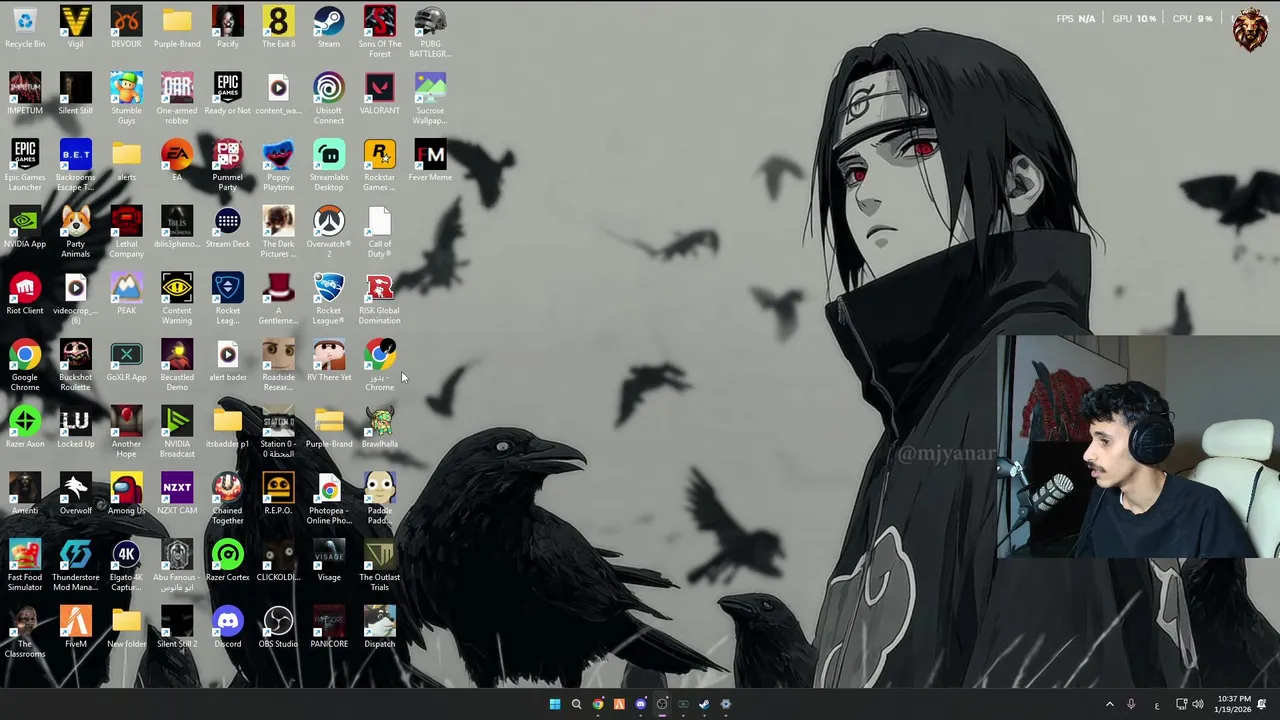Click the FiveM desktop shortcut
Screen dimensions: 1280x720
coord(75,628)
